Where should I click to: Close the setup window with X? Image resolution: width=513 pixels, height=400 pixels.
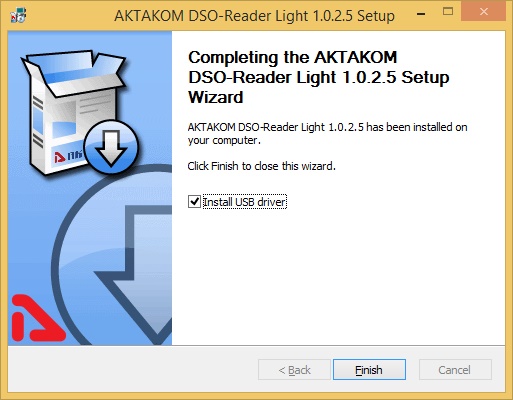[484, 12]
